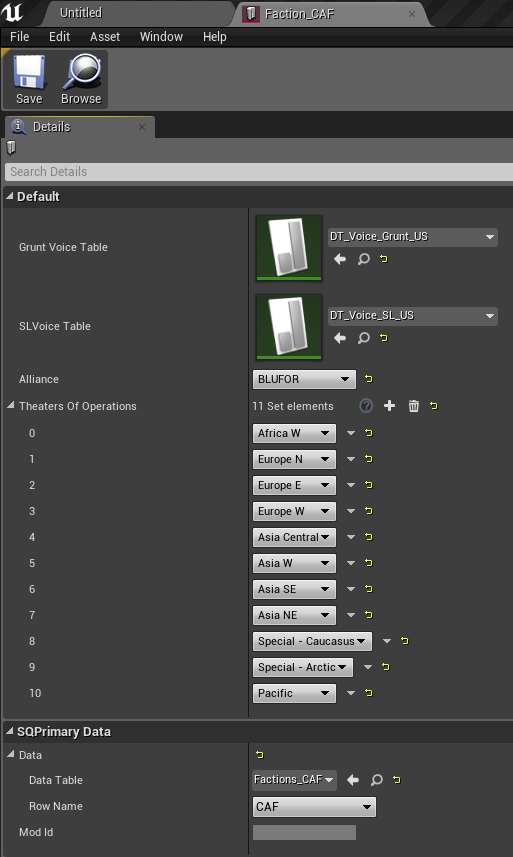Click into the Search Details field

pos(259,172)
